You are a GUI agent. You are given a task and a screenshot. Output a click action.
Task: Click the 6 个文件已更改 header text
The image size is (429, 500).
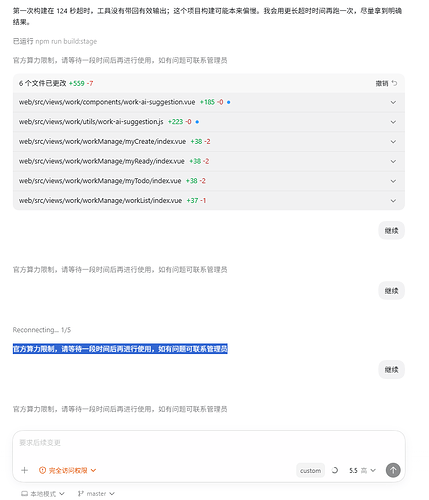(x=43, y=83)
